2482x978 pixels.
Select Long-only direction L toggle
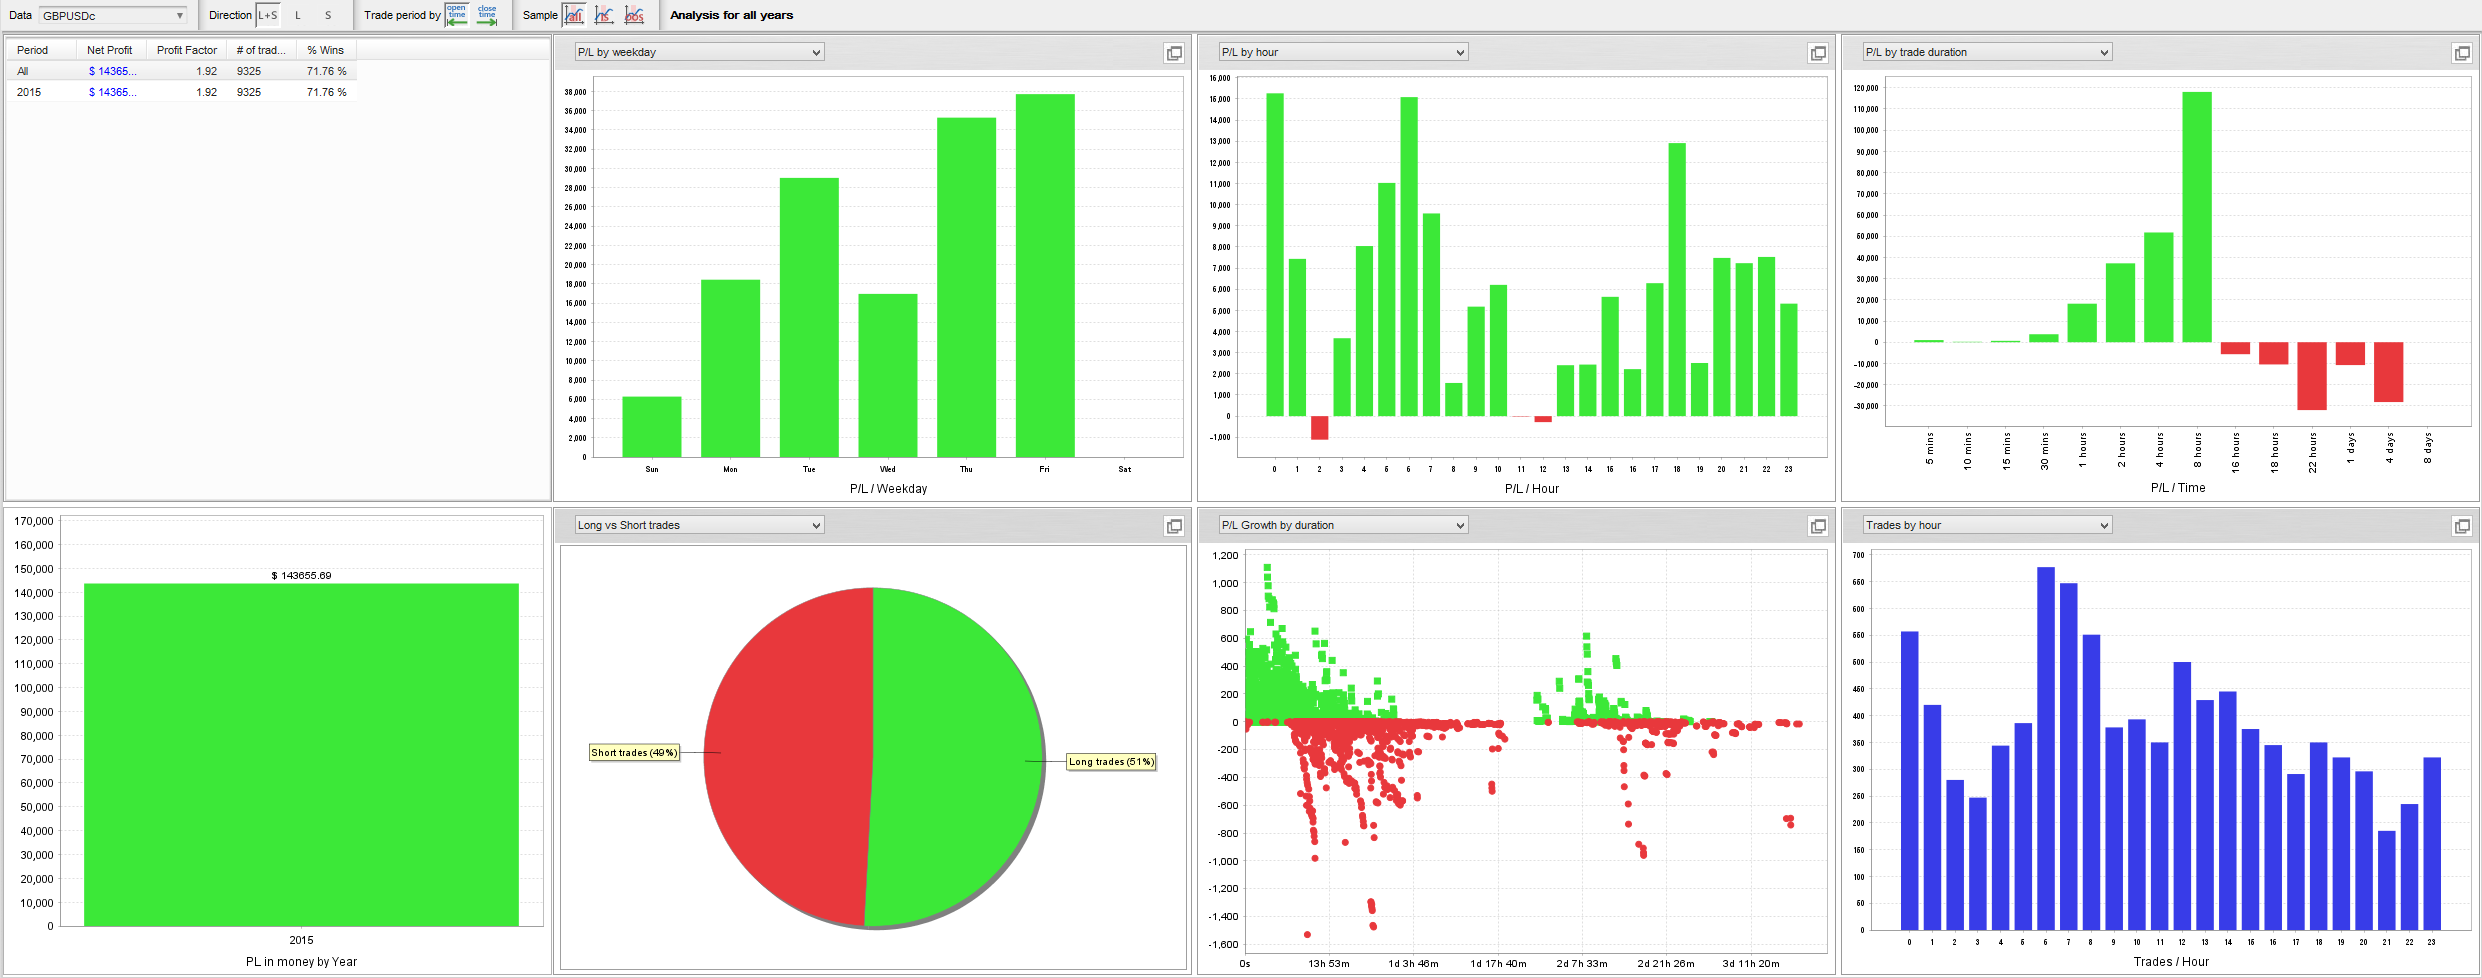pos(298,15)
